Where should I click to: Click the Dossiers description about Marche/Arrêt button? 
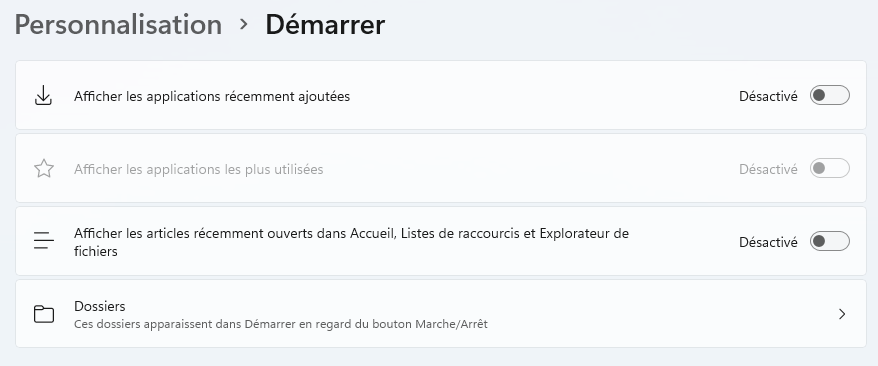(x=281, y=324)
